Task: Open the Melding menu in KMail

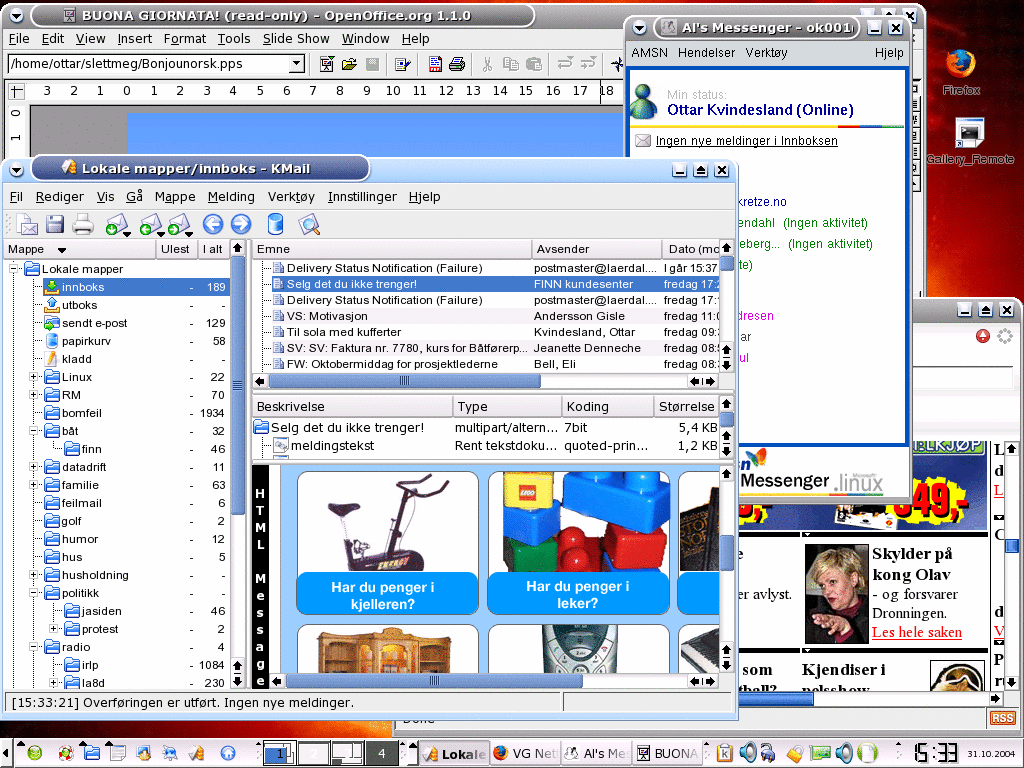Action: coord(231,197)
